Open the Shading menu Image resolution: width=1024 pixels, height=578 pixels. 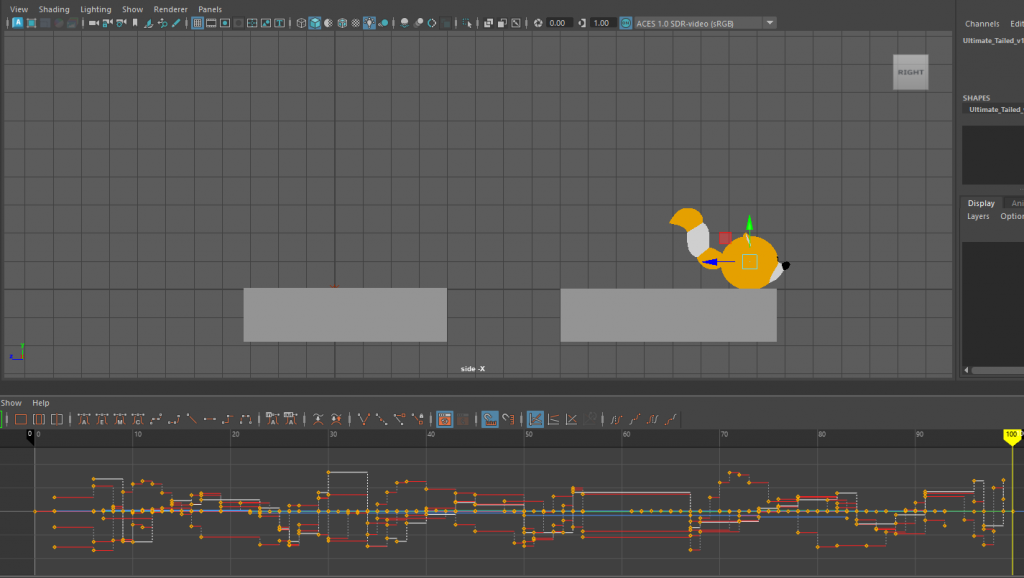(x=54, y=9)
